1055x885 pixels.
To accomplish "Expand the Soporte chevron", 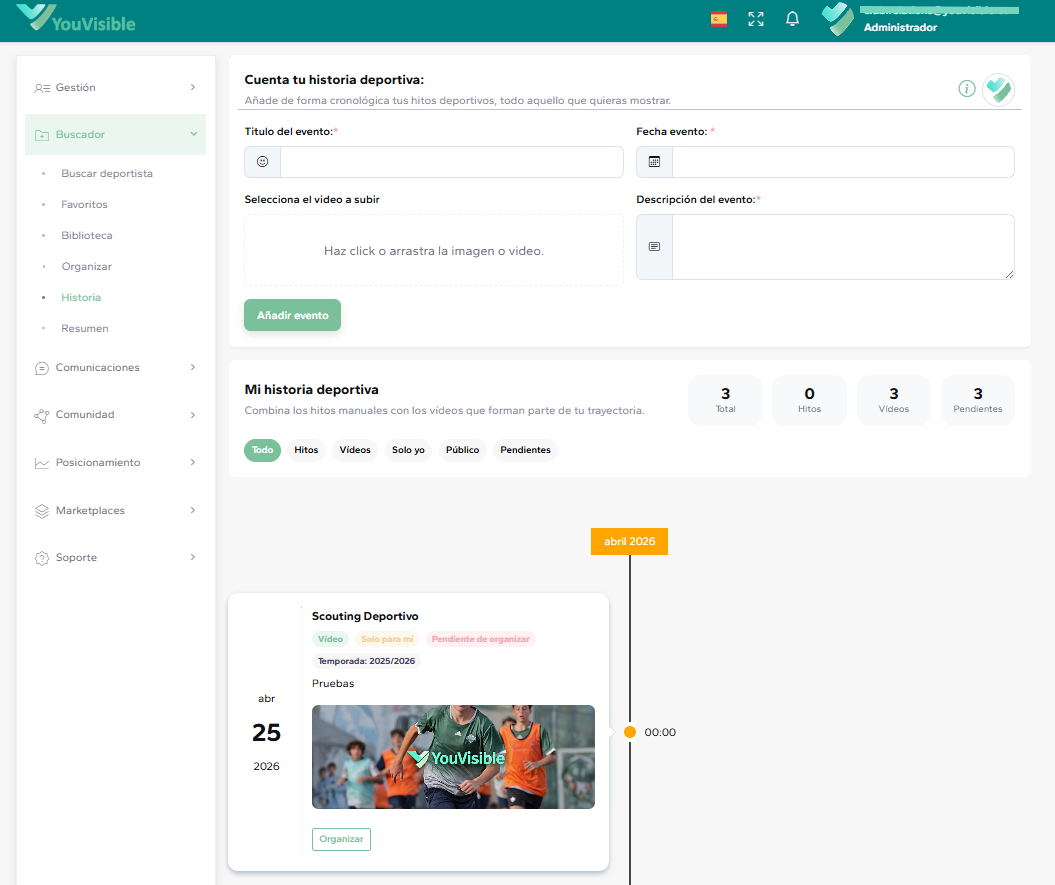I will (x=193, y=557).
